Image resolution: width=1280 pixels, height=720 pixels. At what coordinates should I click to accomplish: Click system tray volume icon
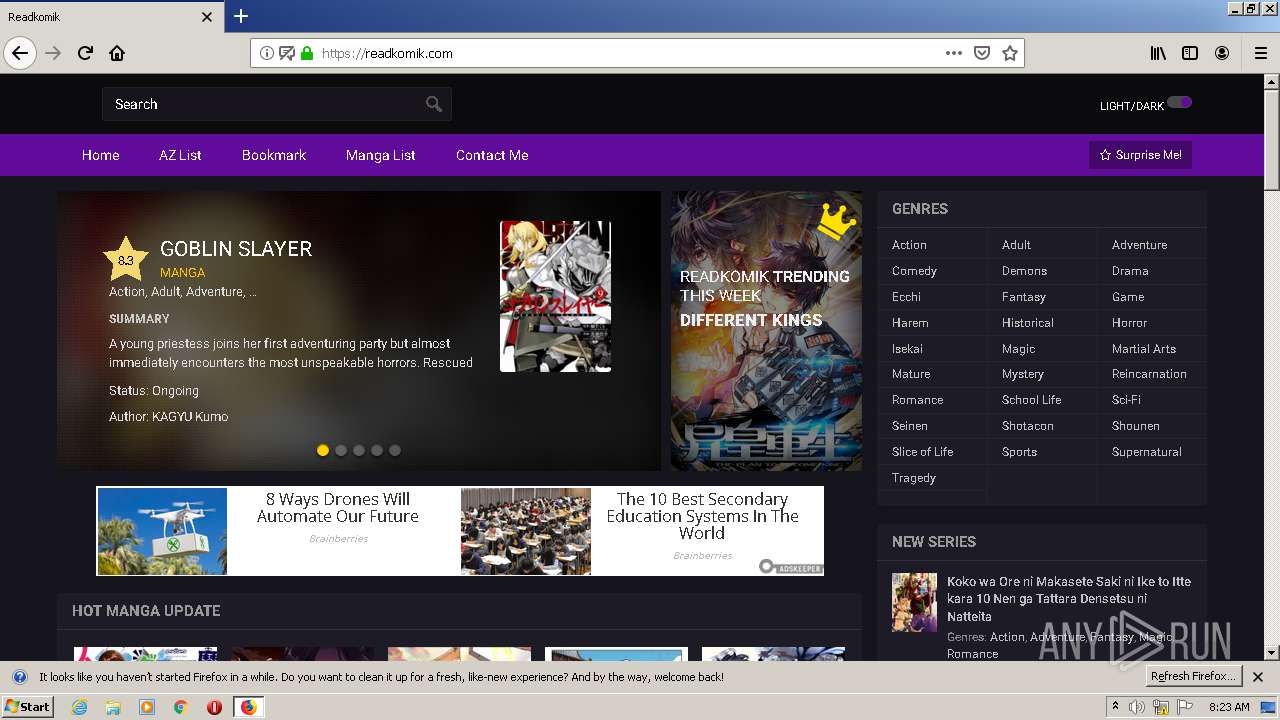[1137, 707]
